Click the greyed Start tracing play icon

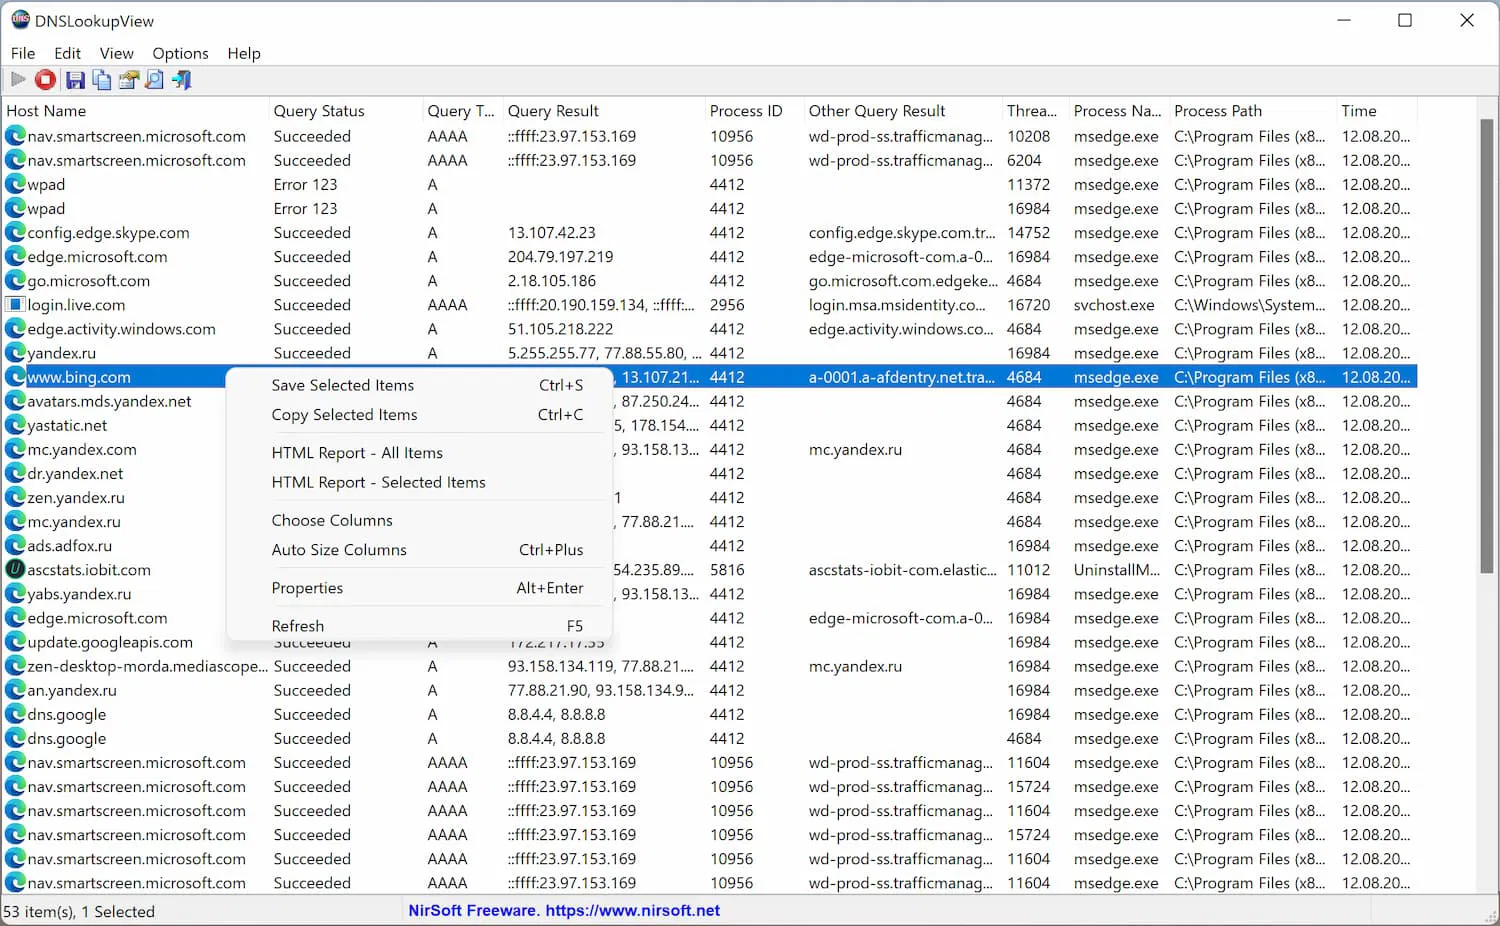tap(18, 80)
